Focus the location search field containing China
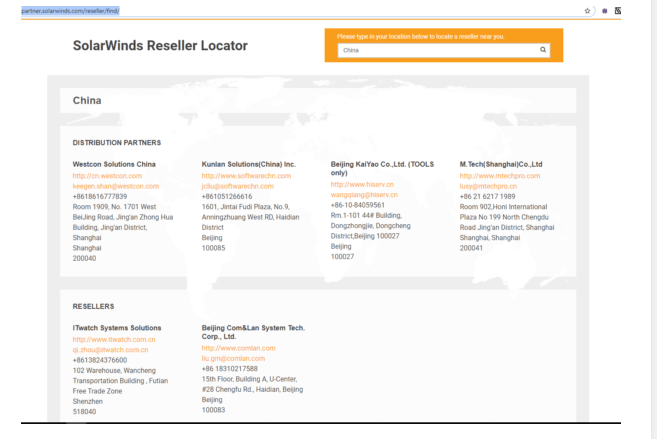This screenshot has height=439, width=657. tap(444, 50)
